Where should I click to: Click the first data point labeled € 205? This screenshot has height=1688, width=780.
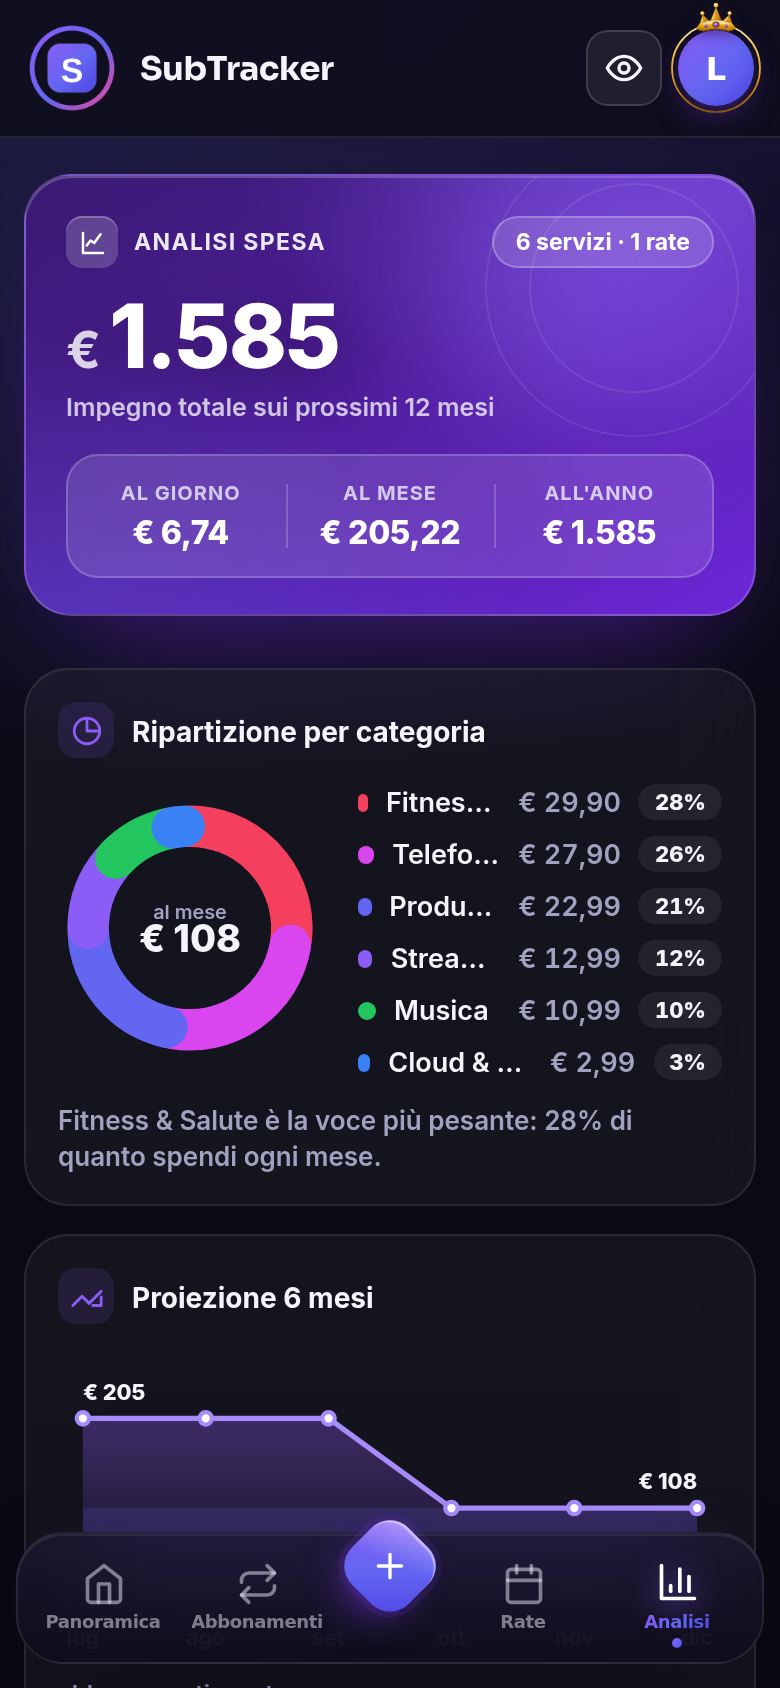(x=83, y=1418)
